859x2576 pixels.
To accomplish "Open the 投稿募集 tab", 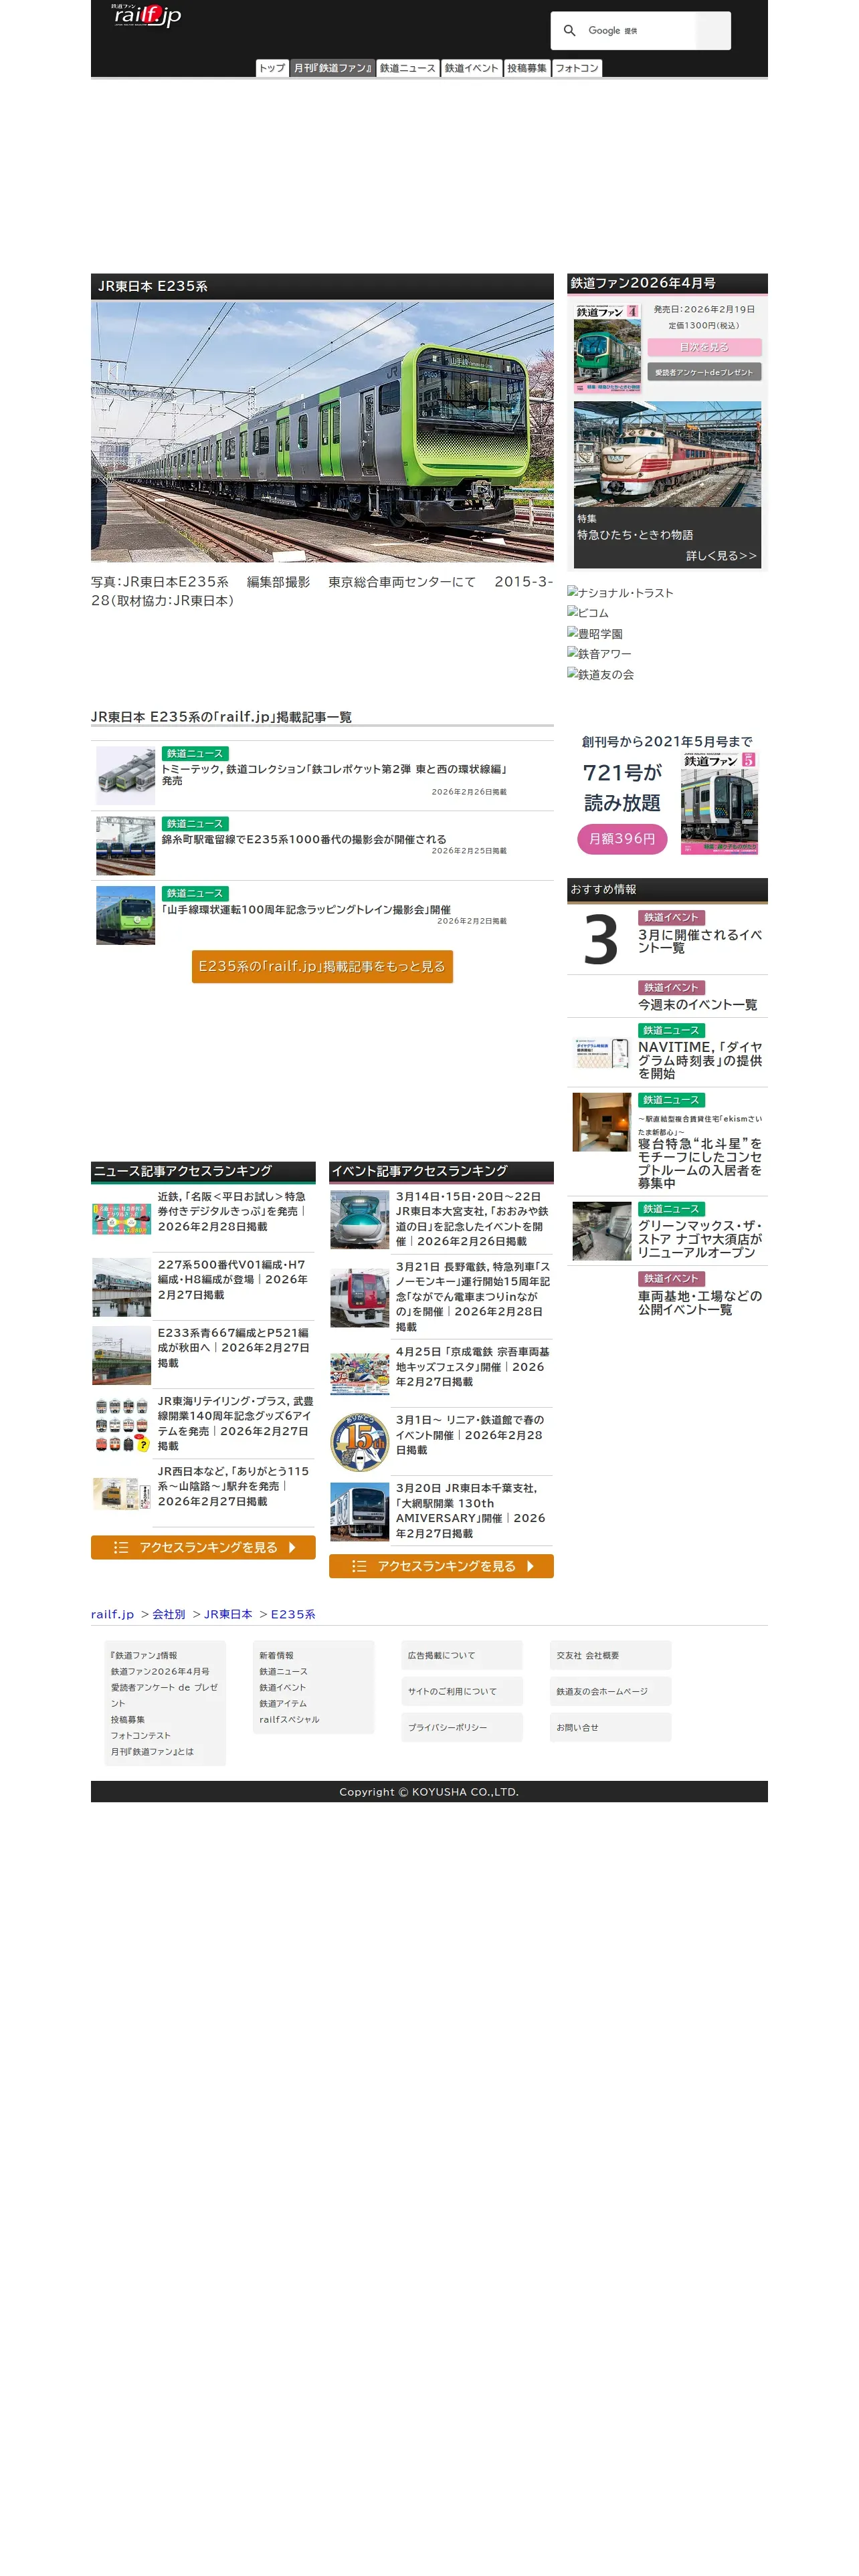I will tap(526, 68).
